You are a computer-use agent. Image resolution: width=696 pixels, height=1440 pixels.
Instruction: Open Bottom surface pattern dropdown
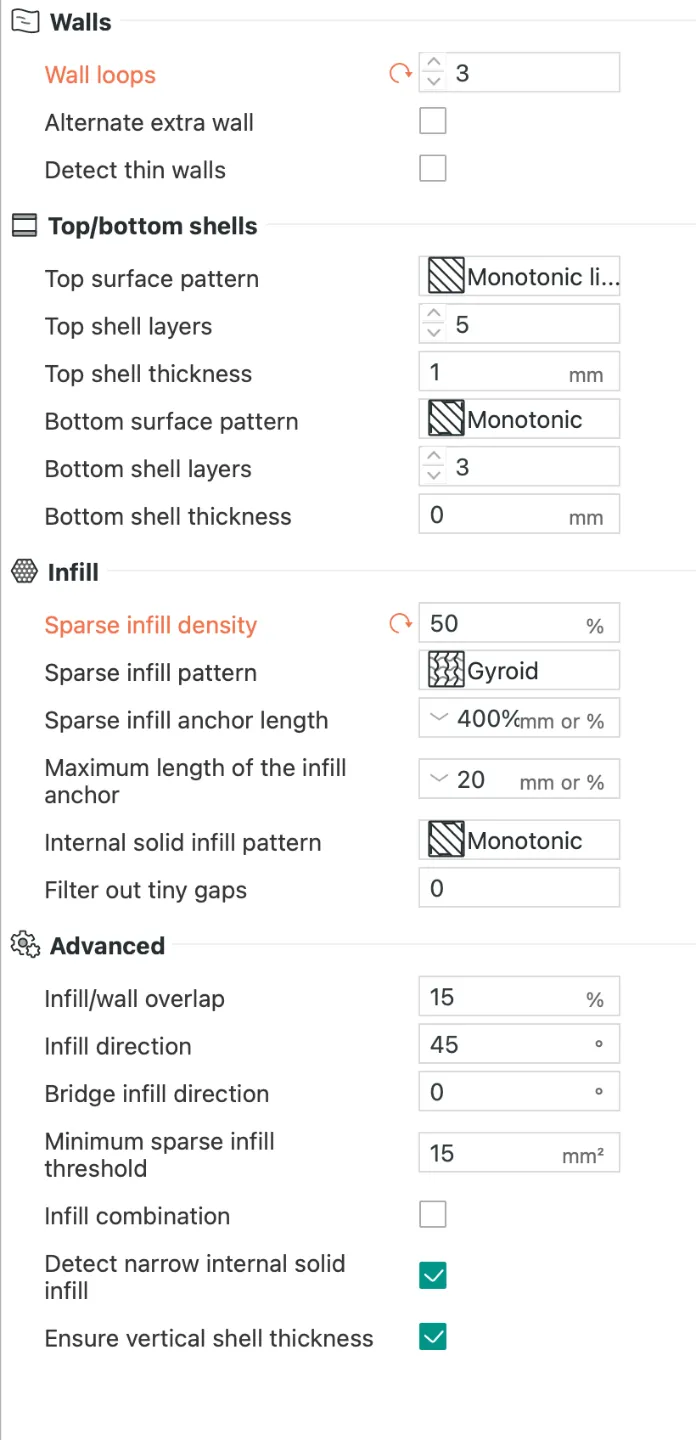(519, 420)
